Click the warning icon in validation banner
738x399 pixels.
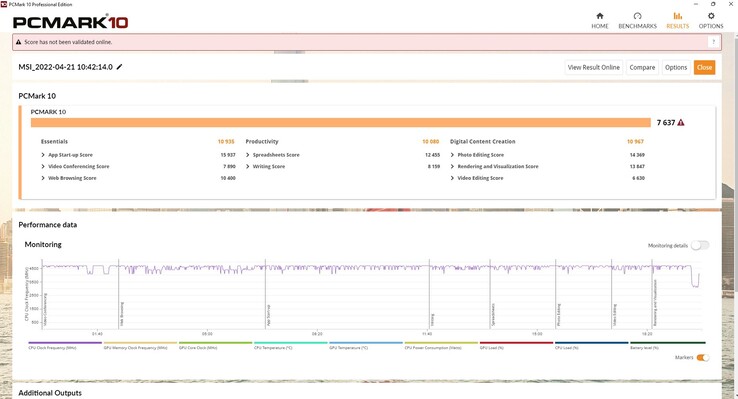[18, 42]
